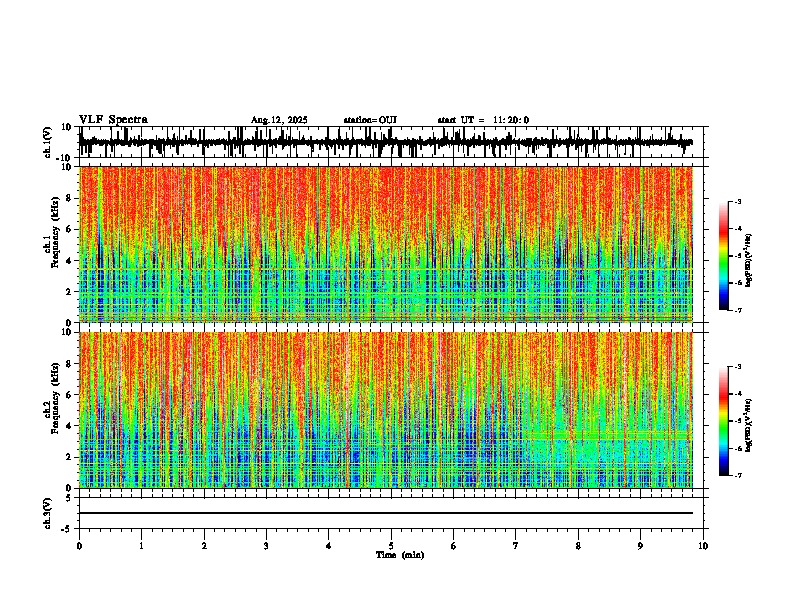792x612 pixels.
Task: Click the ch.1 "Frequency (kHz)" axis label
Action: (x=56, y=233)
